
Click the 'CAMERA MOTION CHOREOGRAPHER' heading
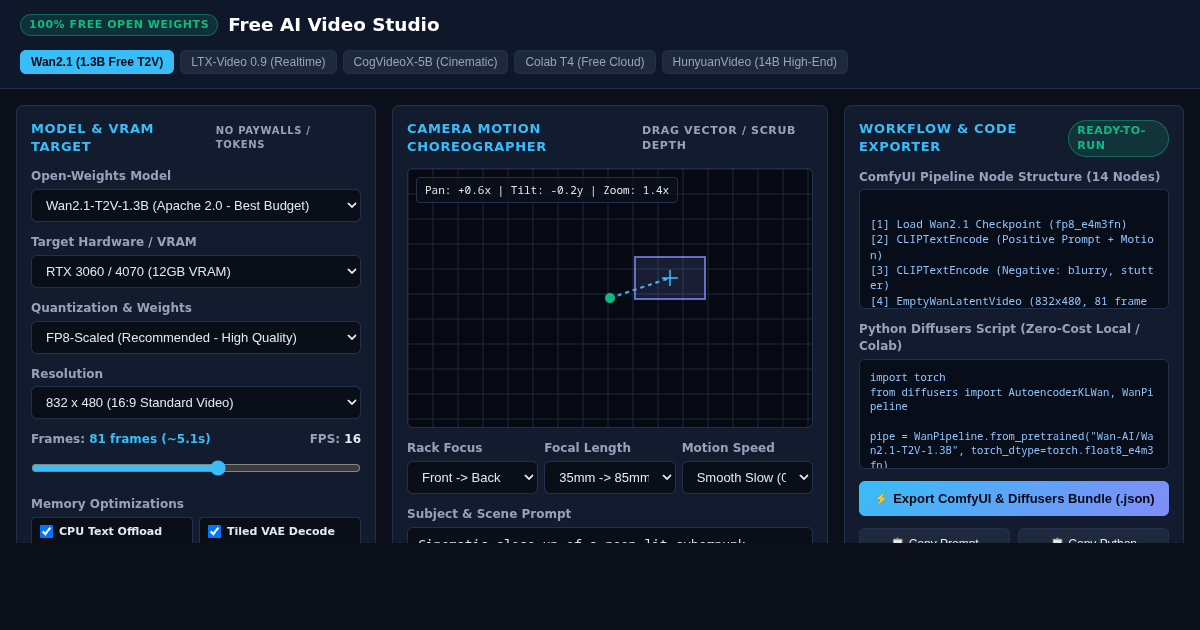pyautogui.click(x=477, y=138)
